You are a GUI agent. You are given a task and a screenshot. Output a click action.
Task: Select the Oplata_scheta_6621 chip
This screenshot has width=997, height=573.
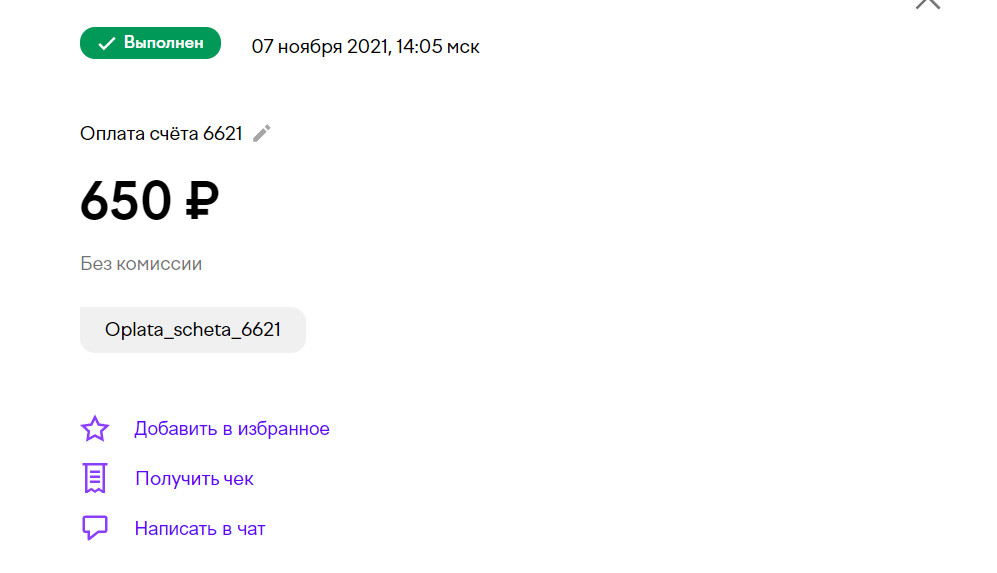[193, 330]
